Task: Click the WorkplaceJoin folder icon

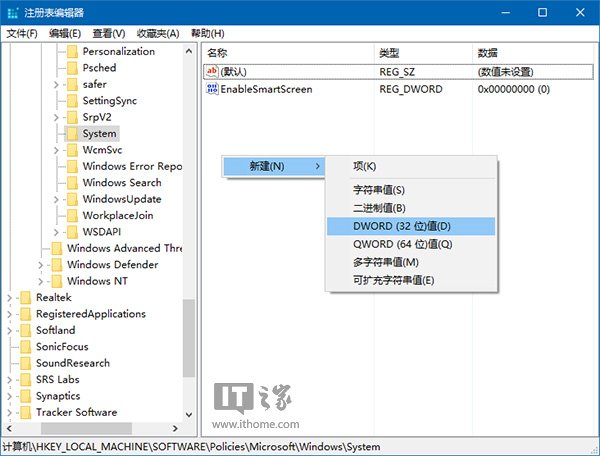Action: 72,216
